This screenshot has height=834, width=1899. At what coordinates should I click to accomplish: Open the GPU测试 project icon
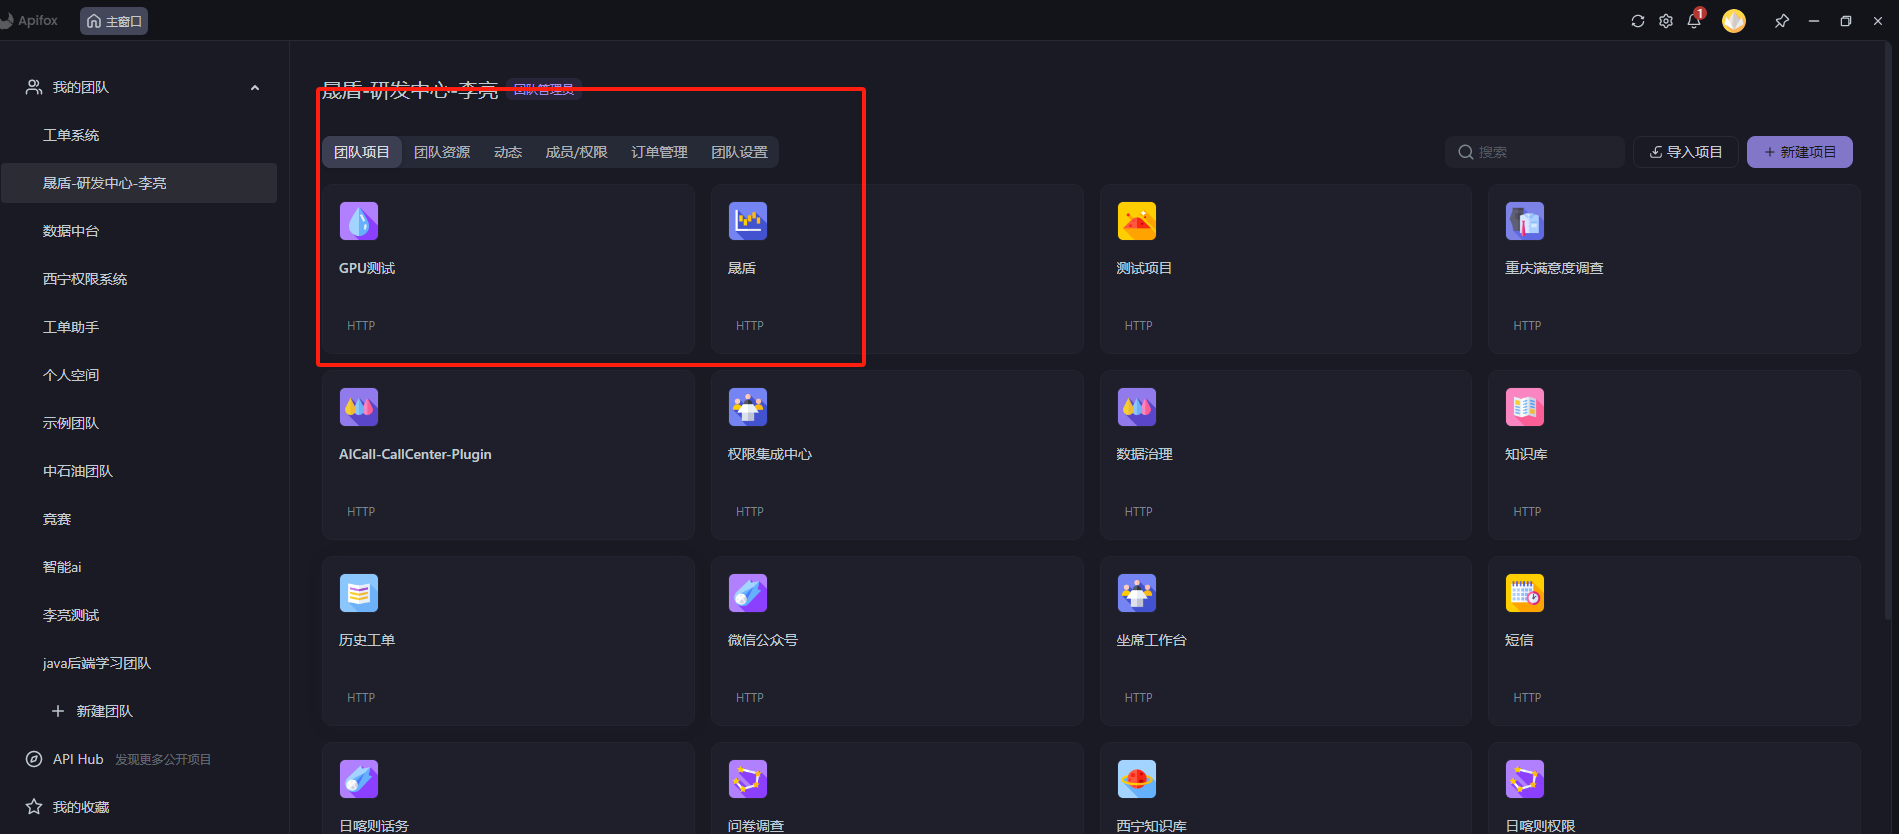359,221
